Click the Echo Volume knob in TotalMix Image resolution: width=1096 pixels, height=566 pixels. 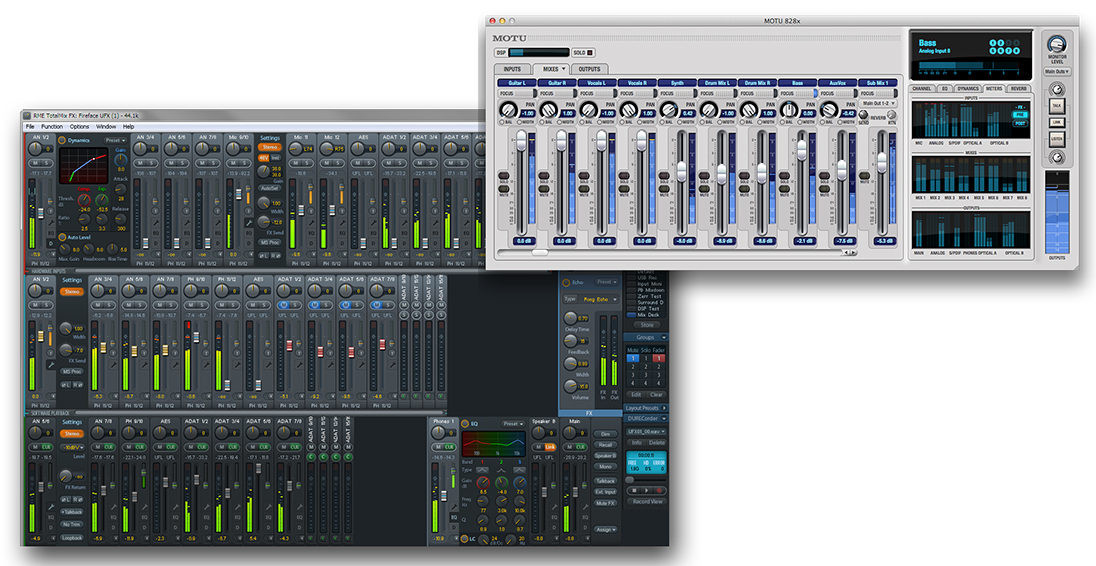pyautogui.click(x=570, y=385)
